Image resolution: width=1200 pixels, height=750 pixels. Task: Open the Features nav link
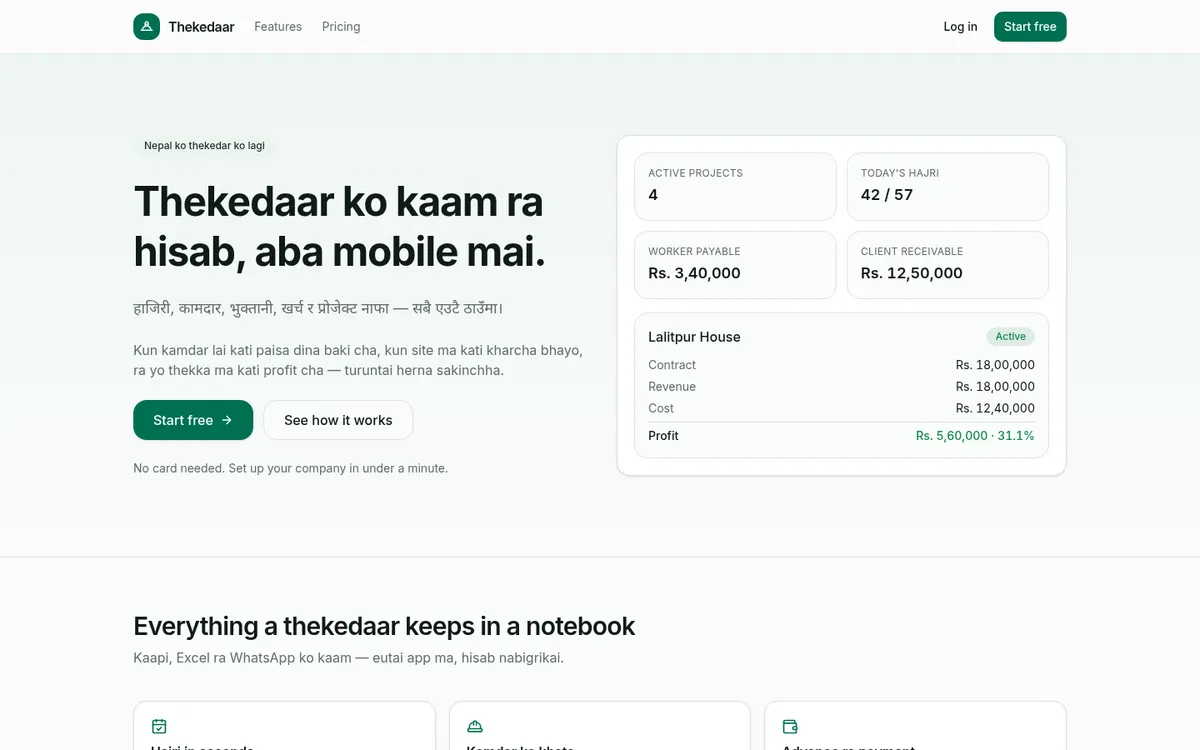tap(278, 27)
